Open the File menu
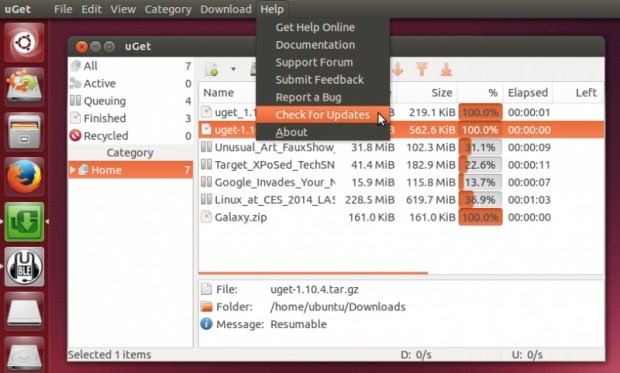Viewport: 620px width, 373px height. tap(63, 9)
